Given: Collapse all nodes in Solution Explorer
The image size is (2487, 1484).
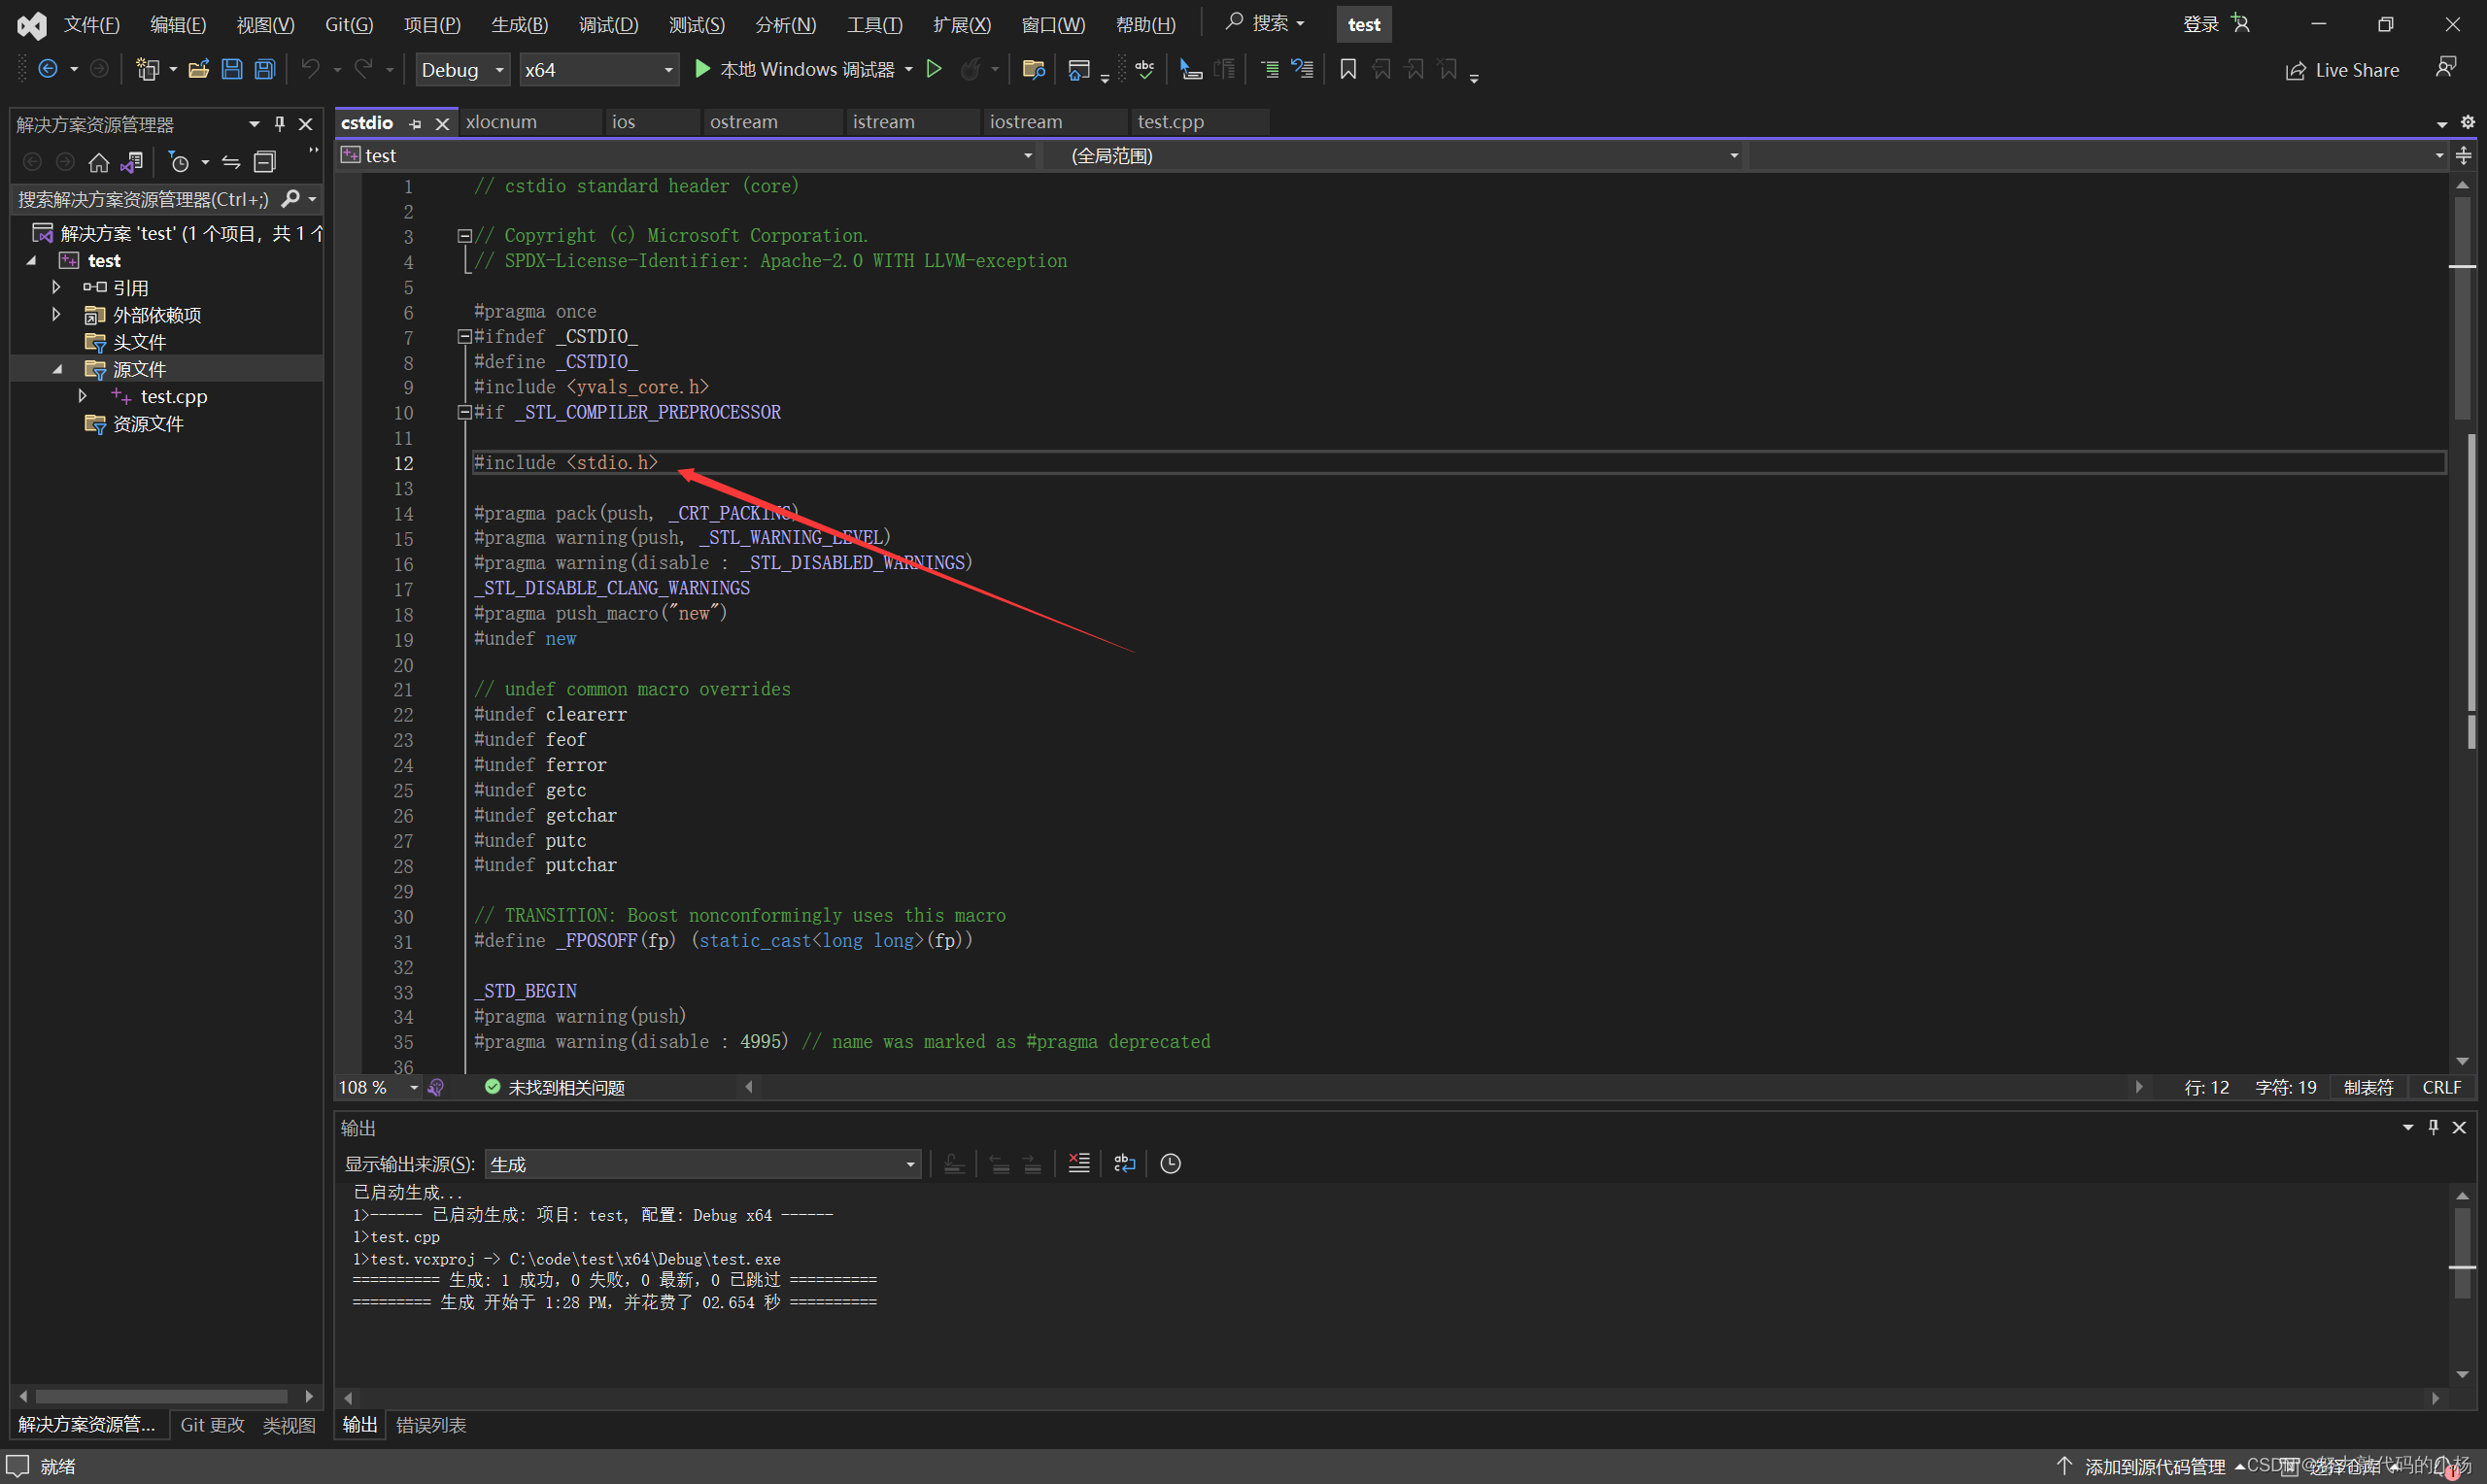Looking at the screenshot, I should tap(265, 162).
